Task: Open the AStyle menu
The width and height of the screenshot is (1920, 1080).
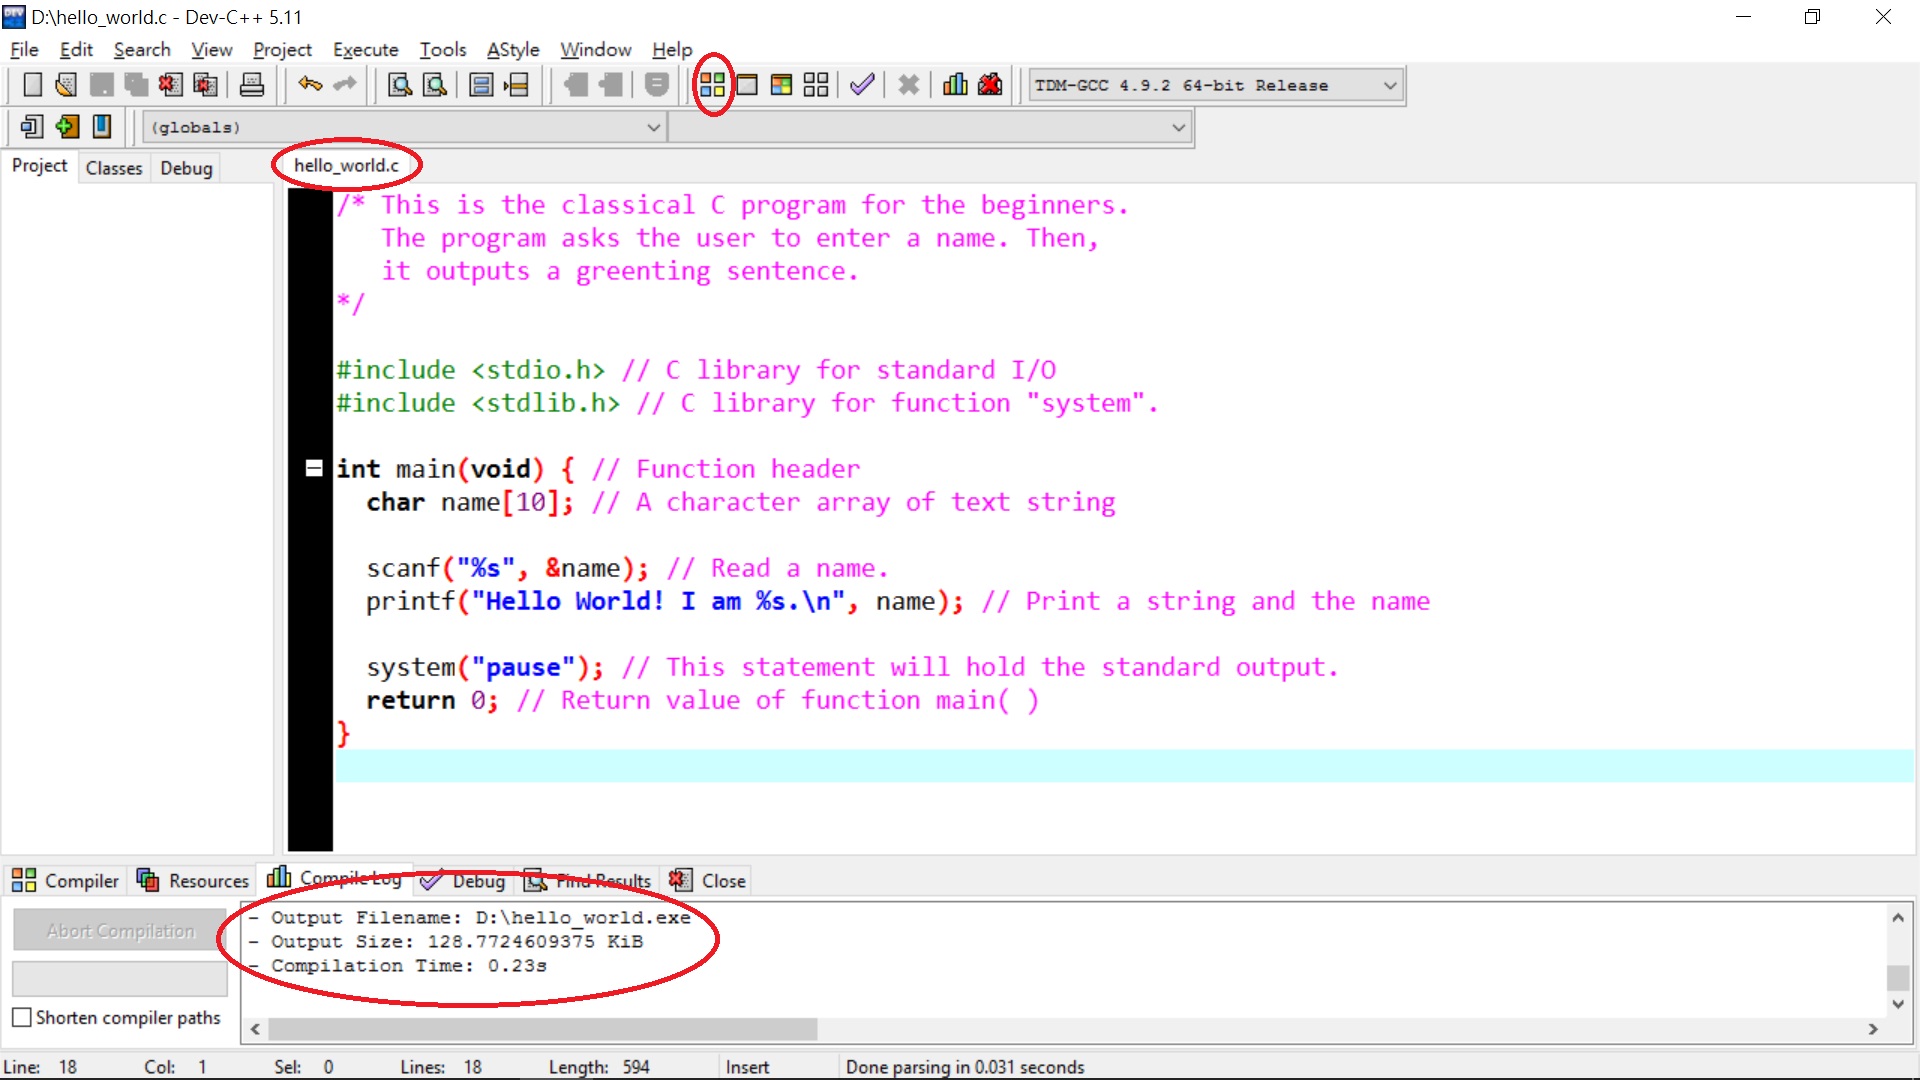Action: 513,49
